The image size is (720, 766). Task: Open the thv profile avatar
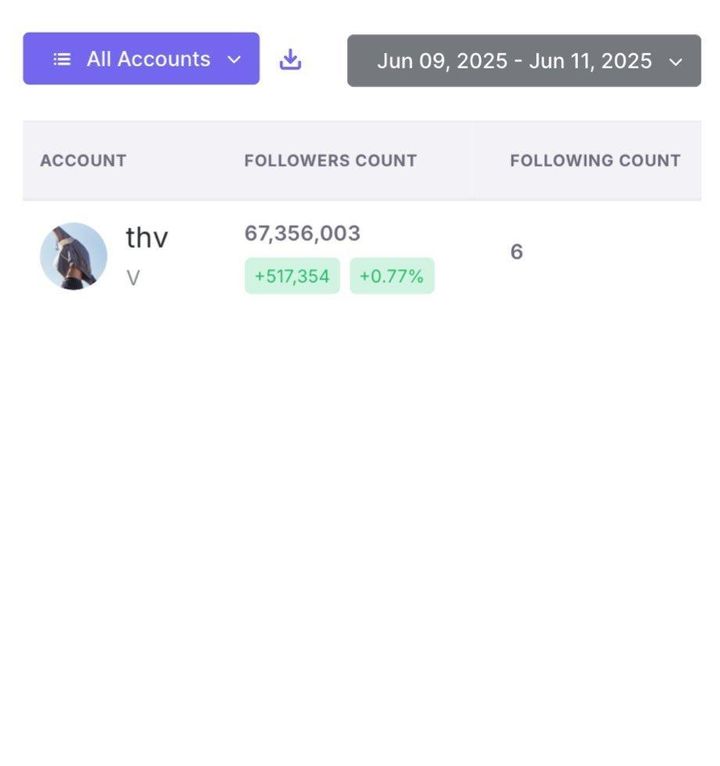tap(73, 256)
